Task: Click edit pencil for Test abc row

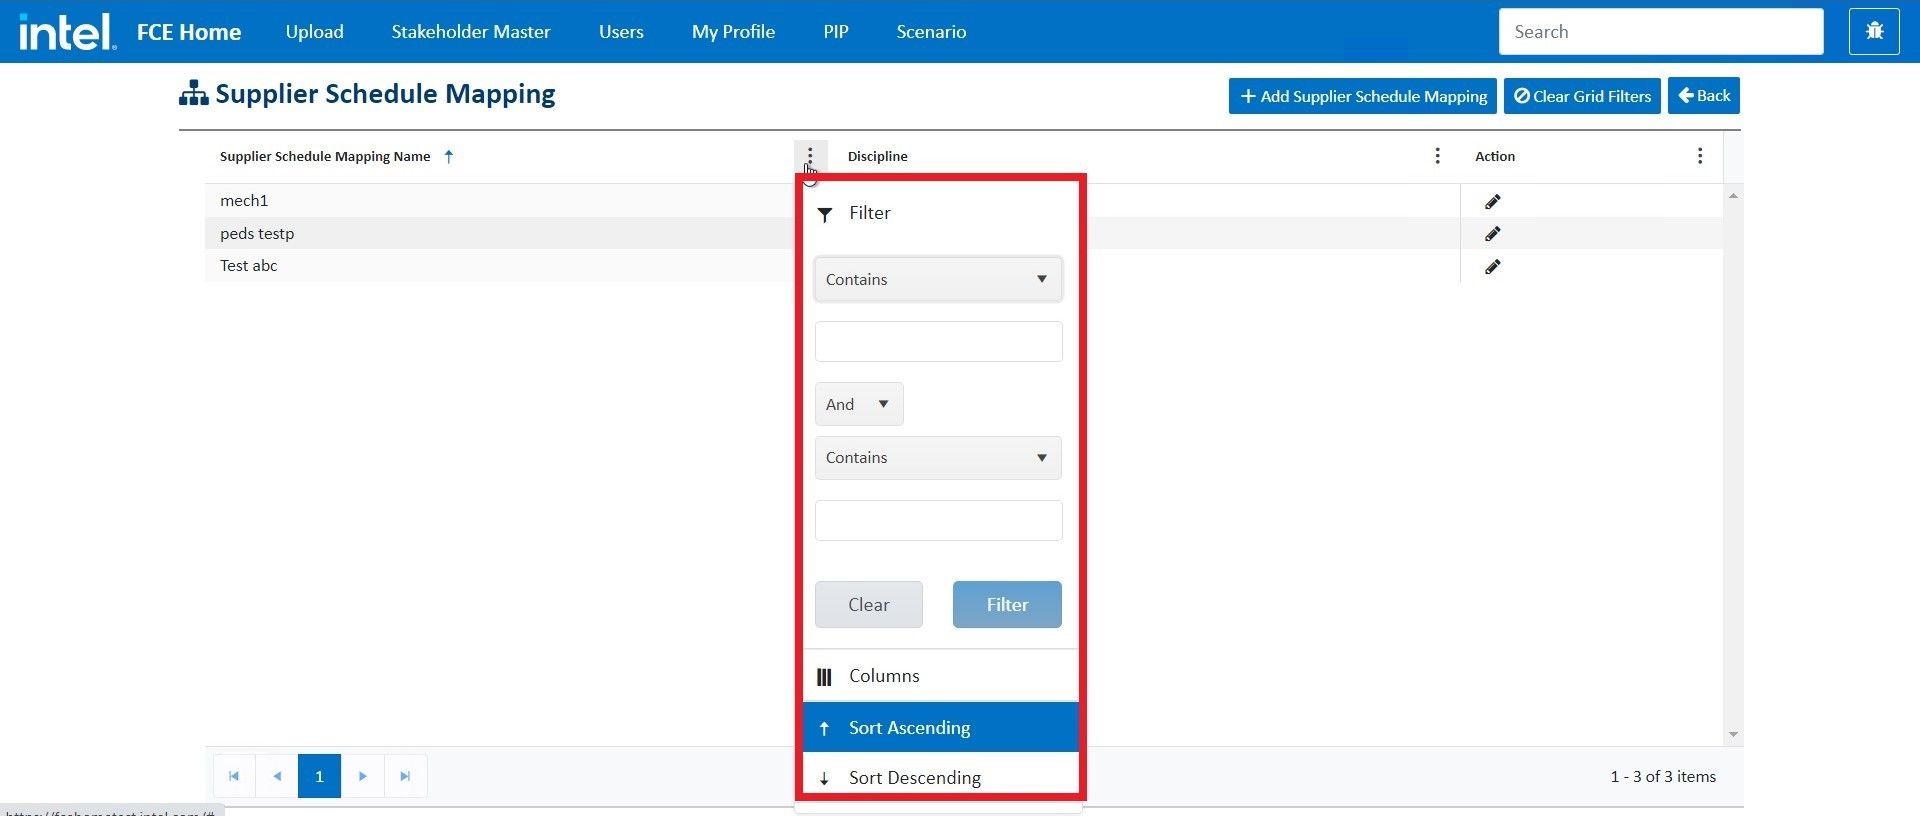Action: pos(1492,267)
